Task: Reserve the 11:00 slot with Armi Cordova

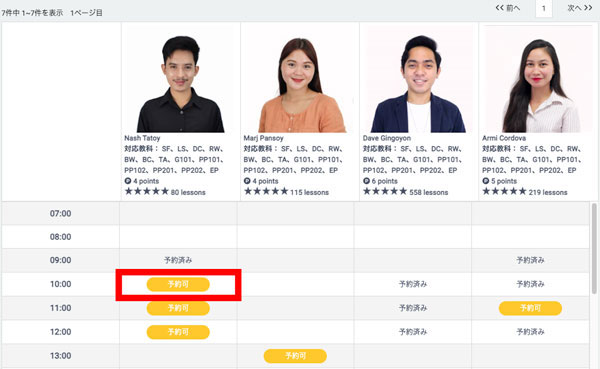Action: tap(530, 308)
